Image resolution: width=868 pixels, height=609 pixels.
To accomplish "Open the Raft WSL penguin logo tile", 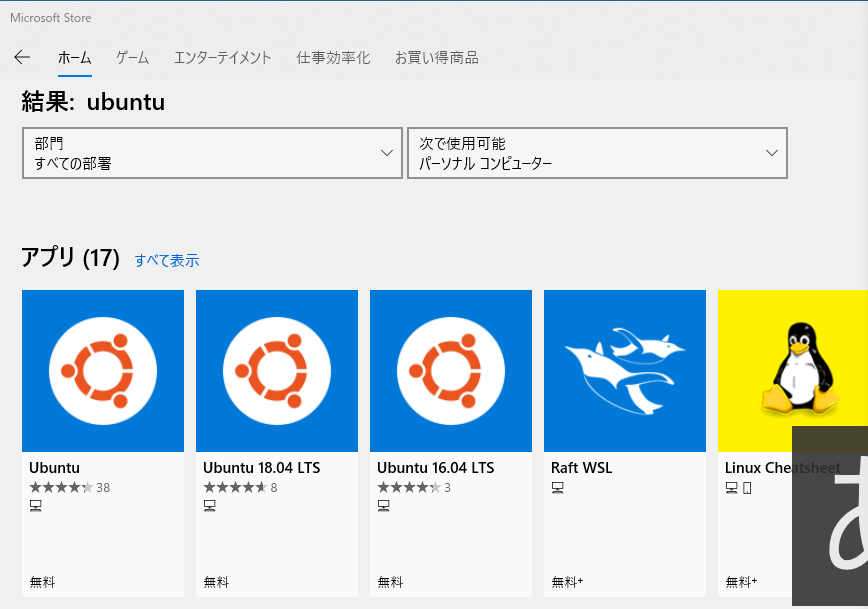I will [x=625, y=371].
